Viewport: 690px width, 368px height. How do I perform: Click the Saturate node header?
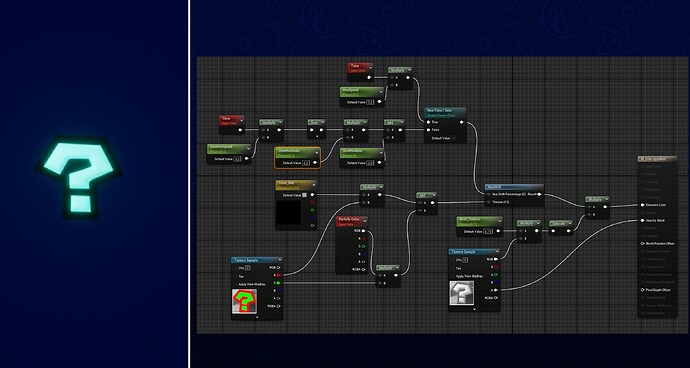tap(561, 224)
